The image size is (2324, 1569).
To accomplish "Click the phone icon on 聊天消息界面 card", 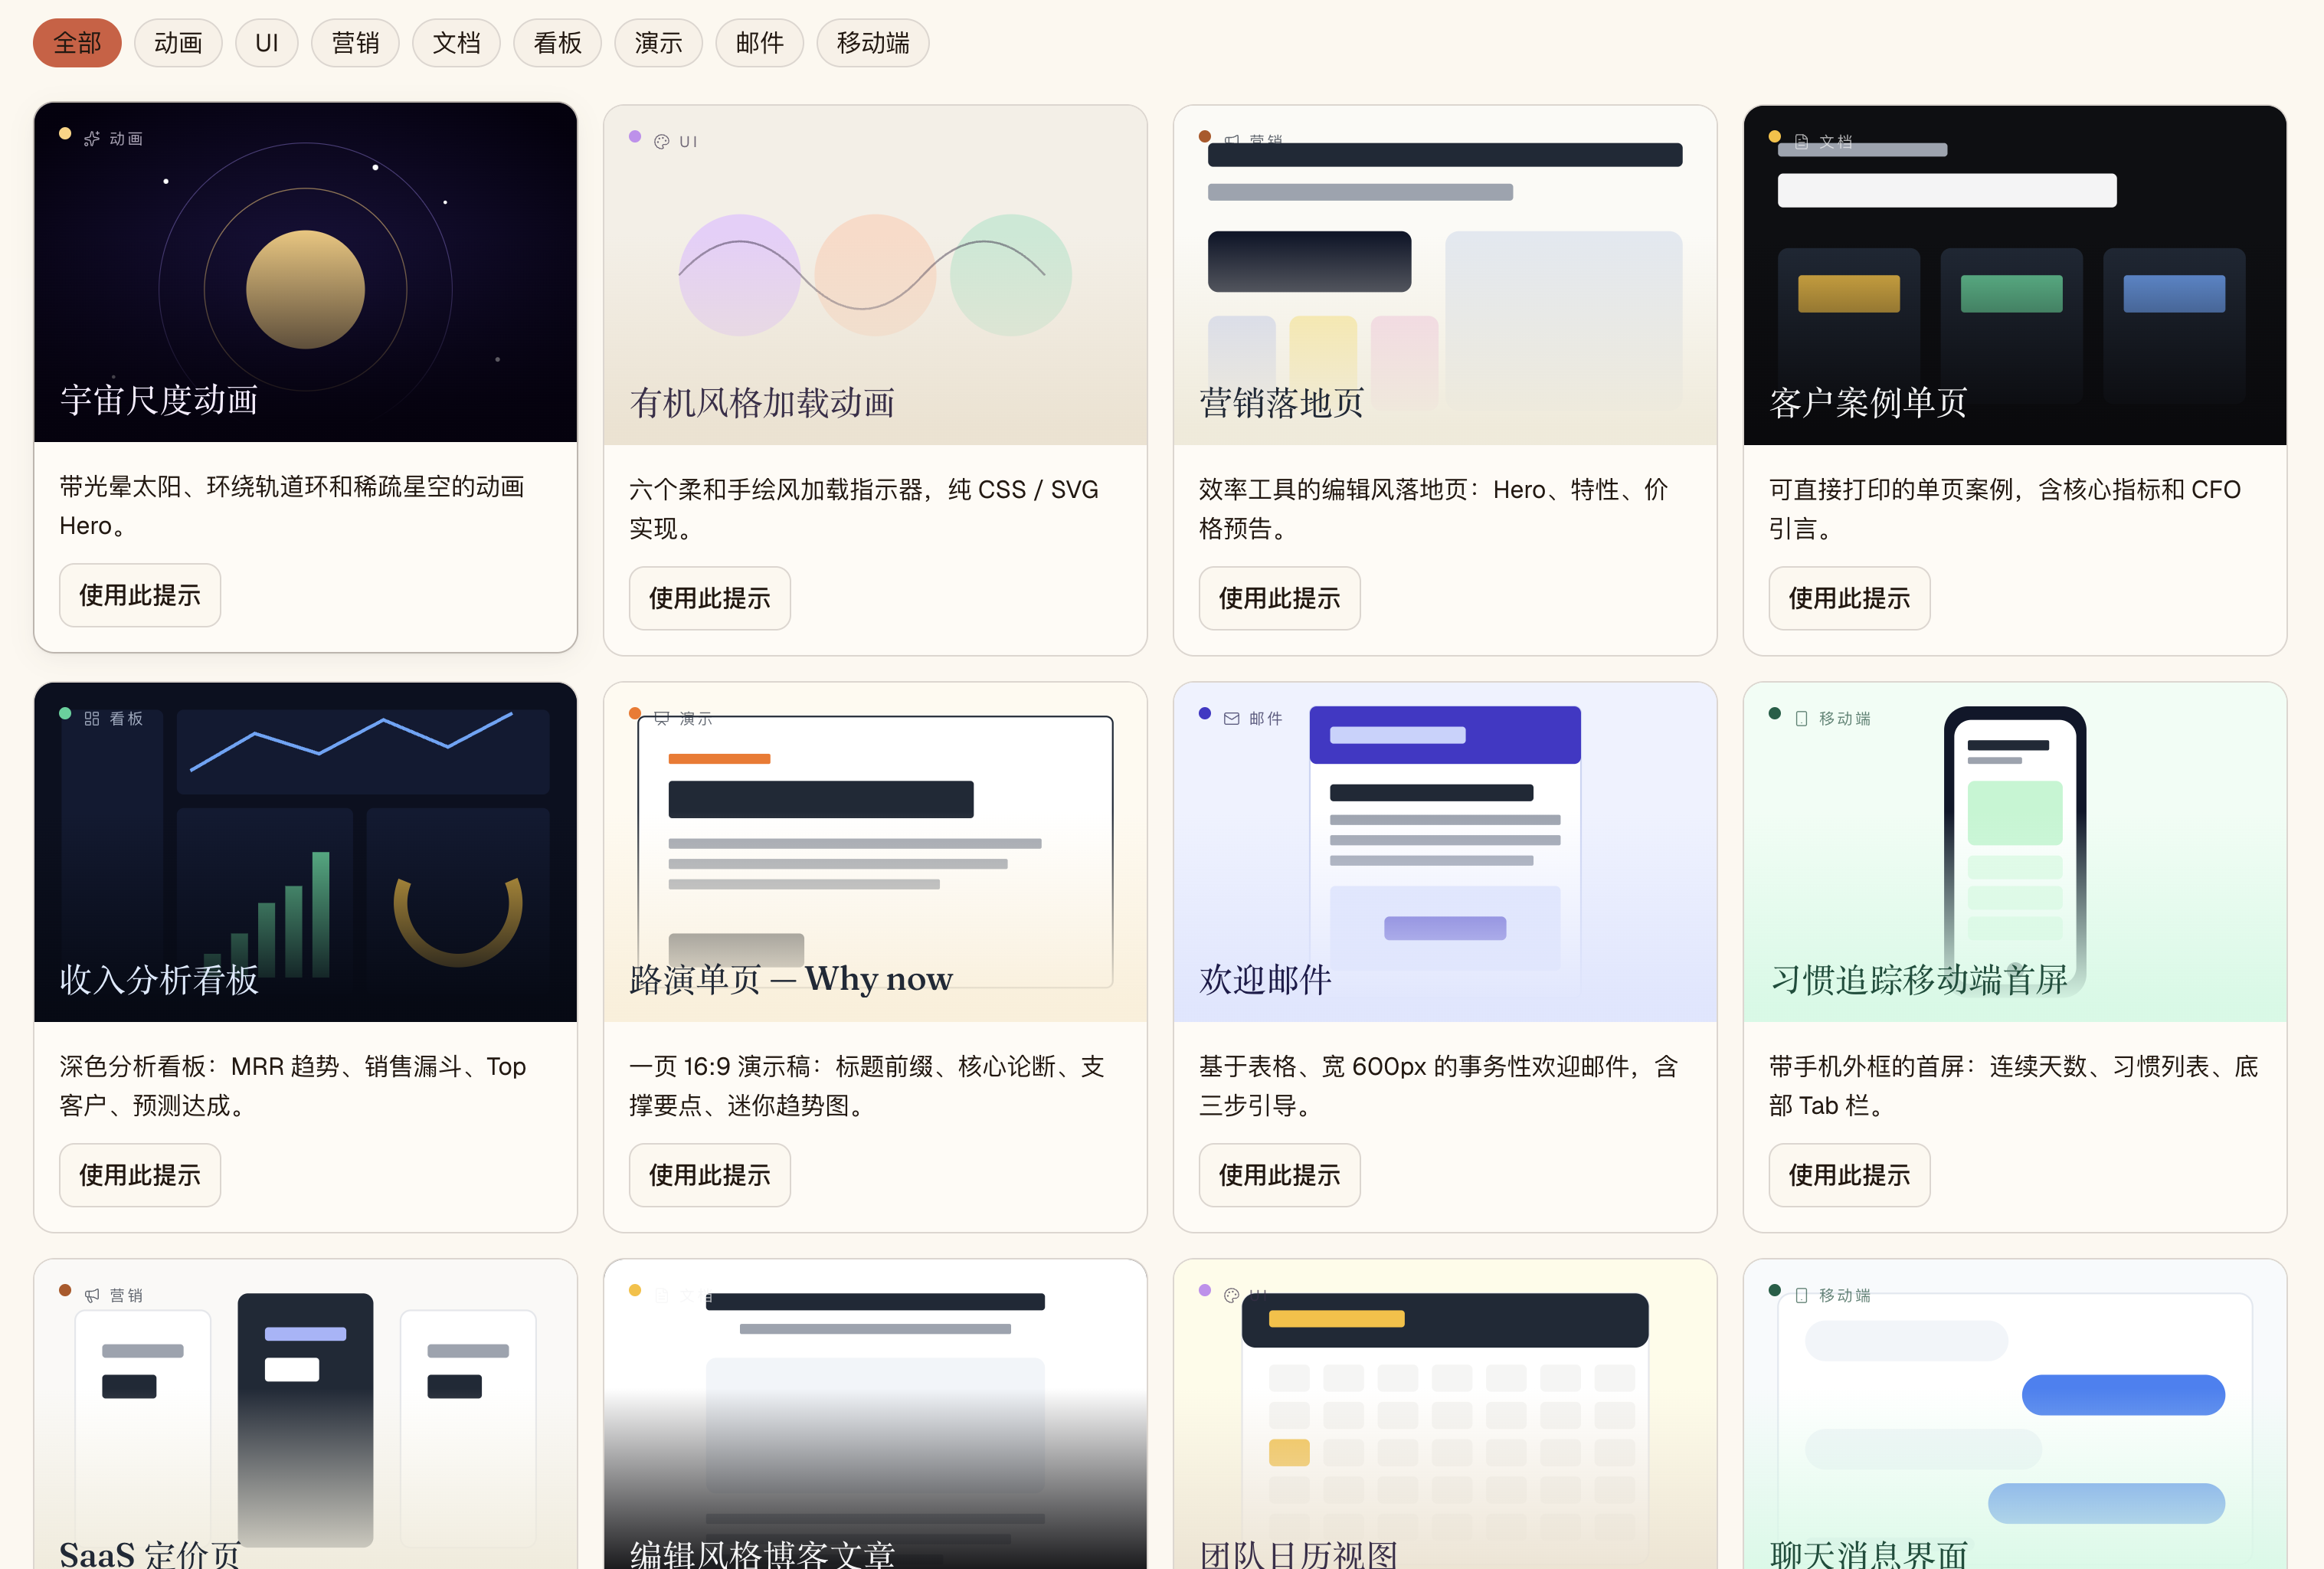I will click(x=1801, y=1294).
